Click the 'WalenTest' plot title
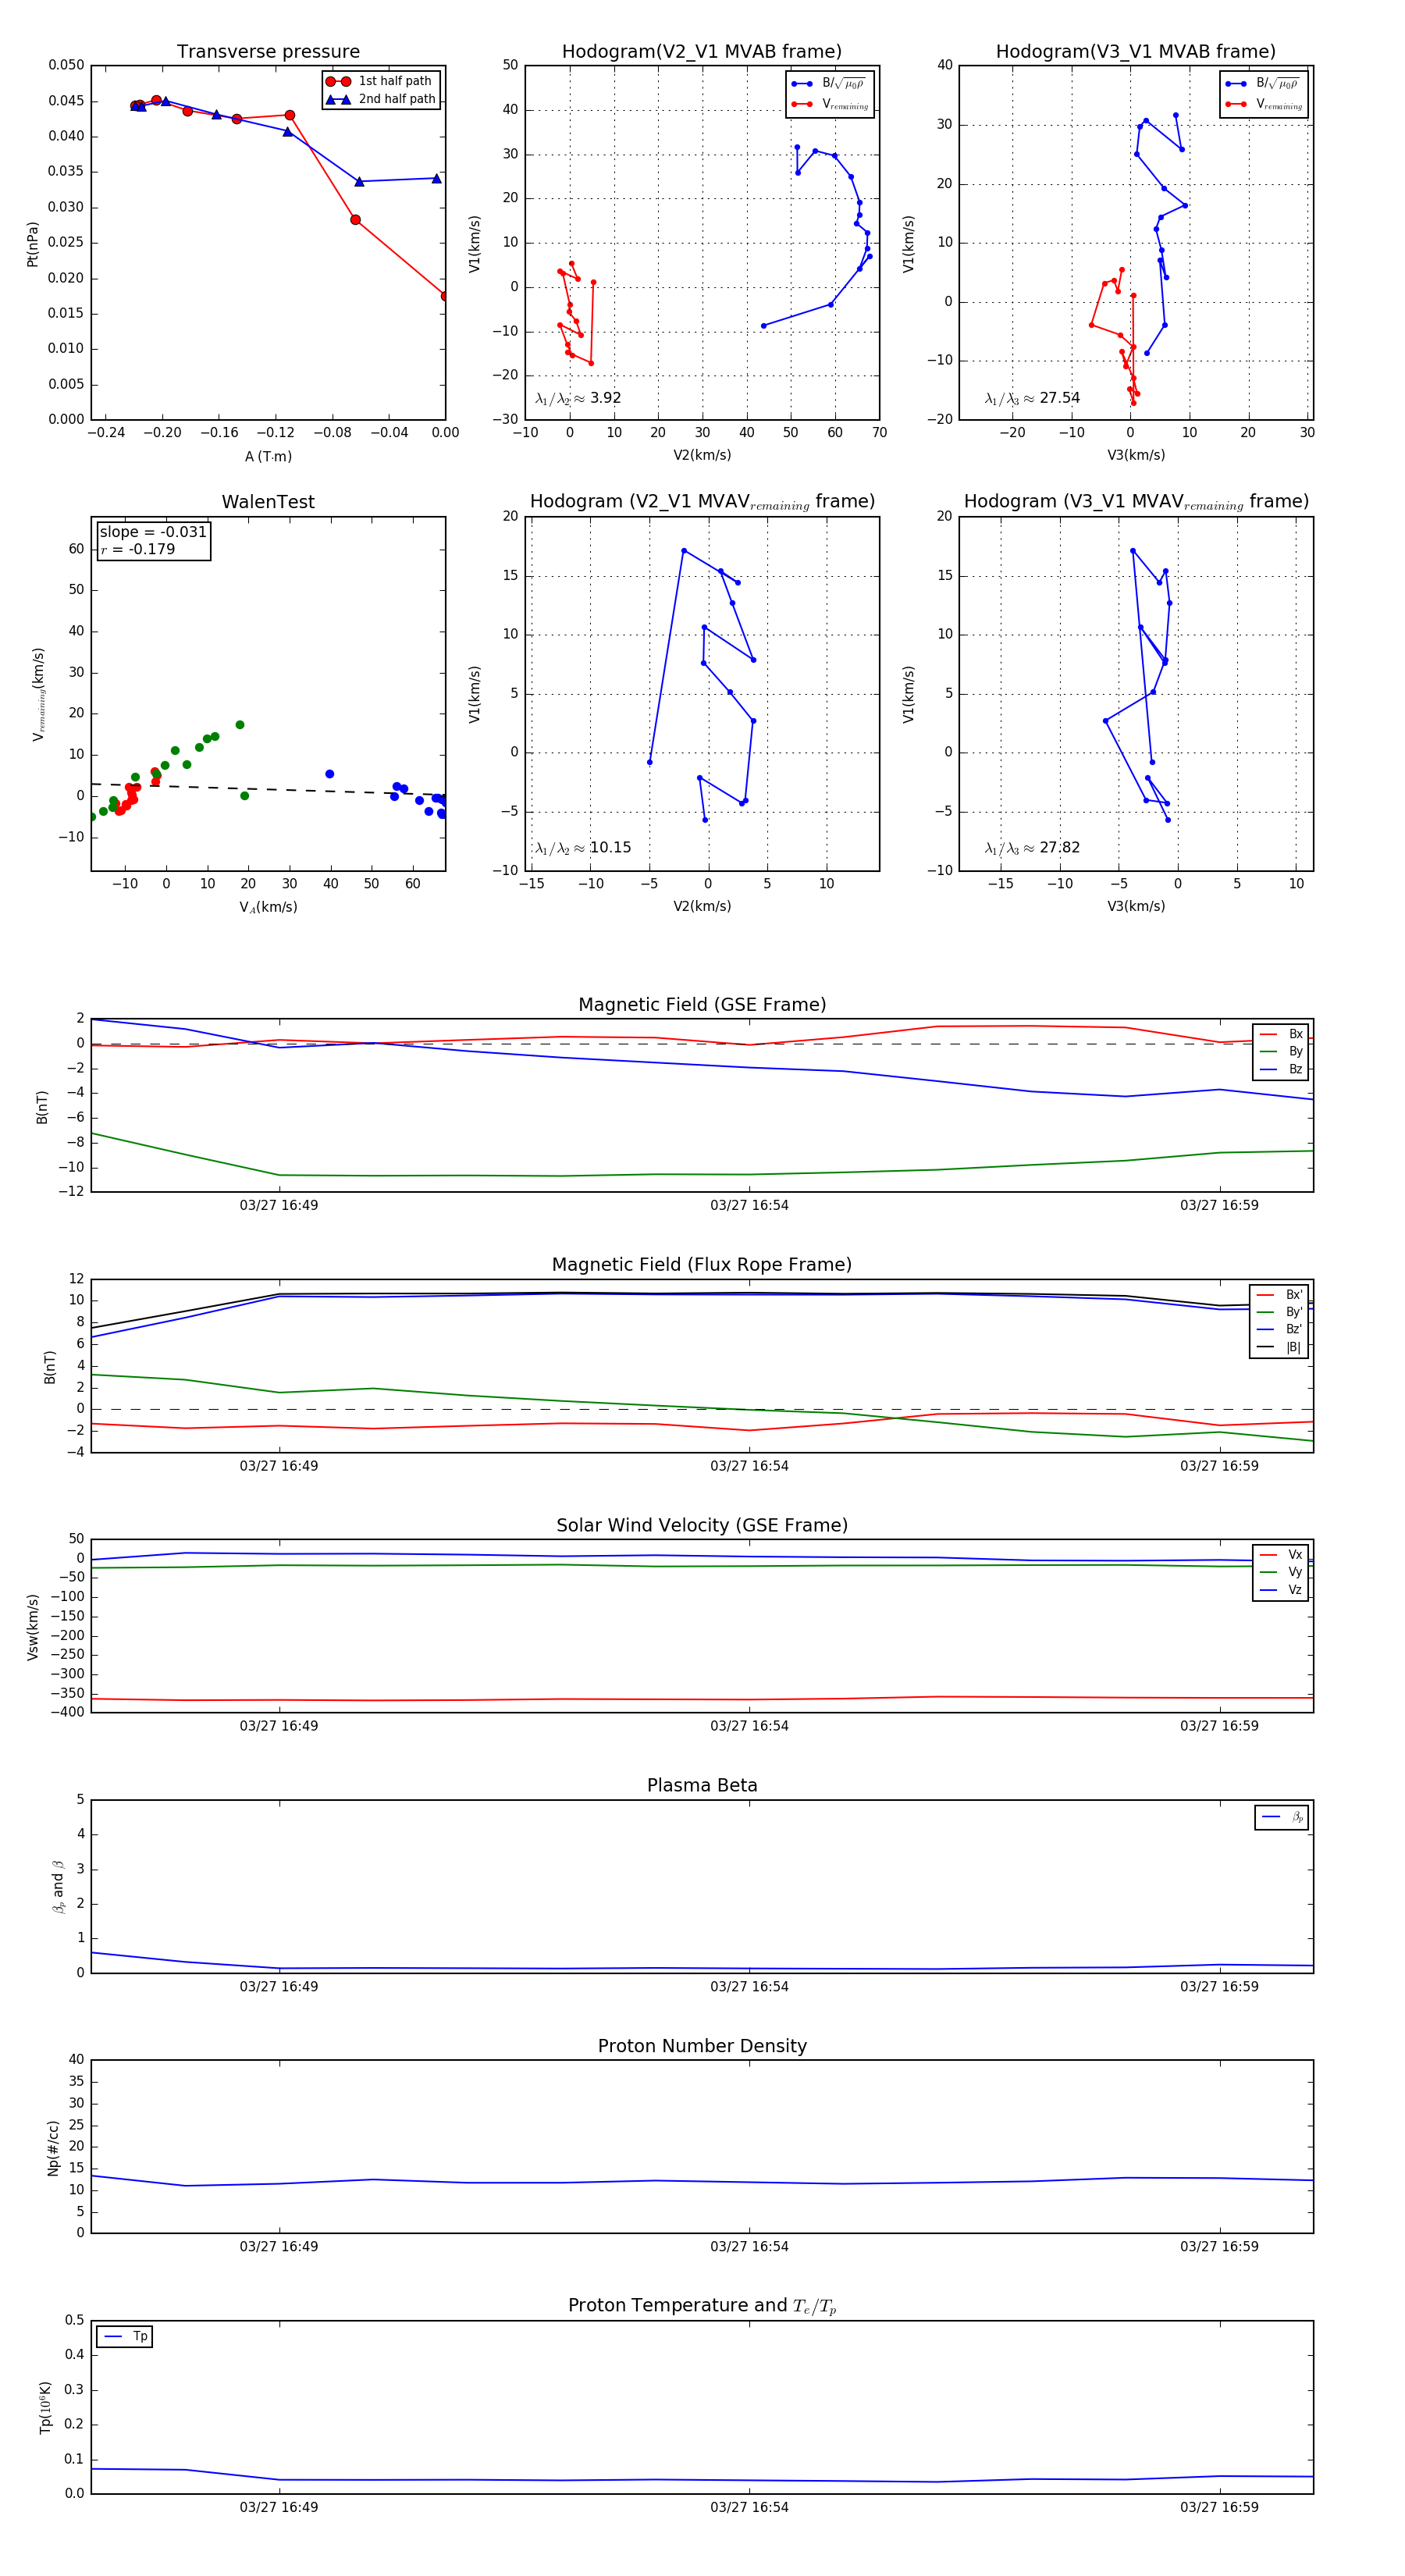 click(268, 502)
